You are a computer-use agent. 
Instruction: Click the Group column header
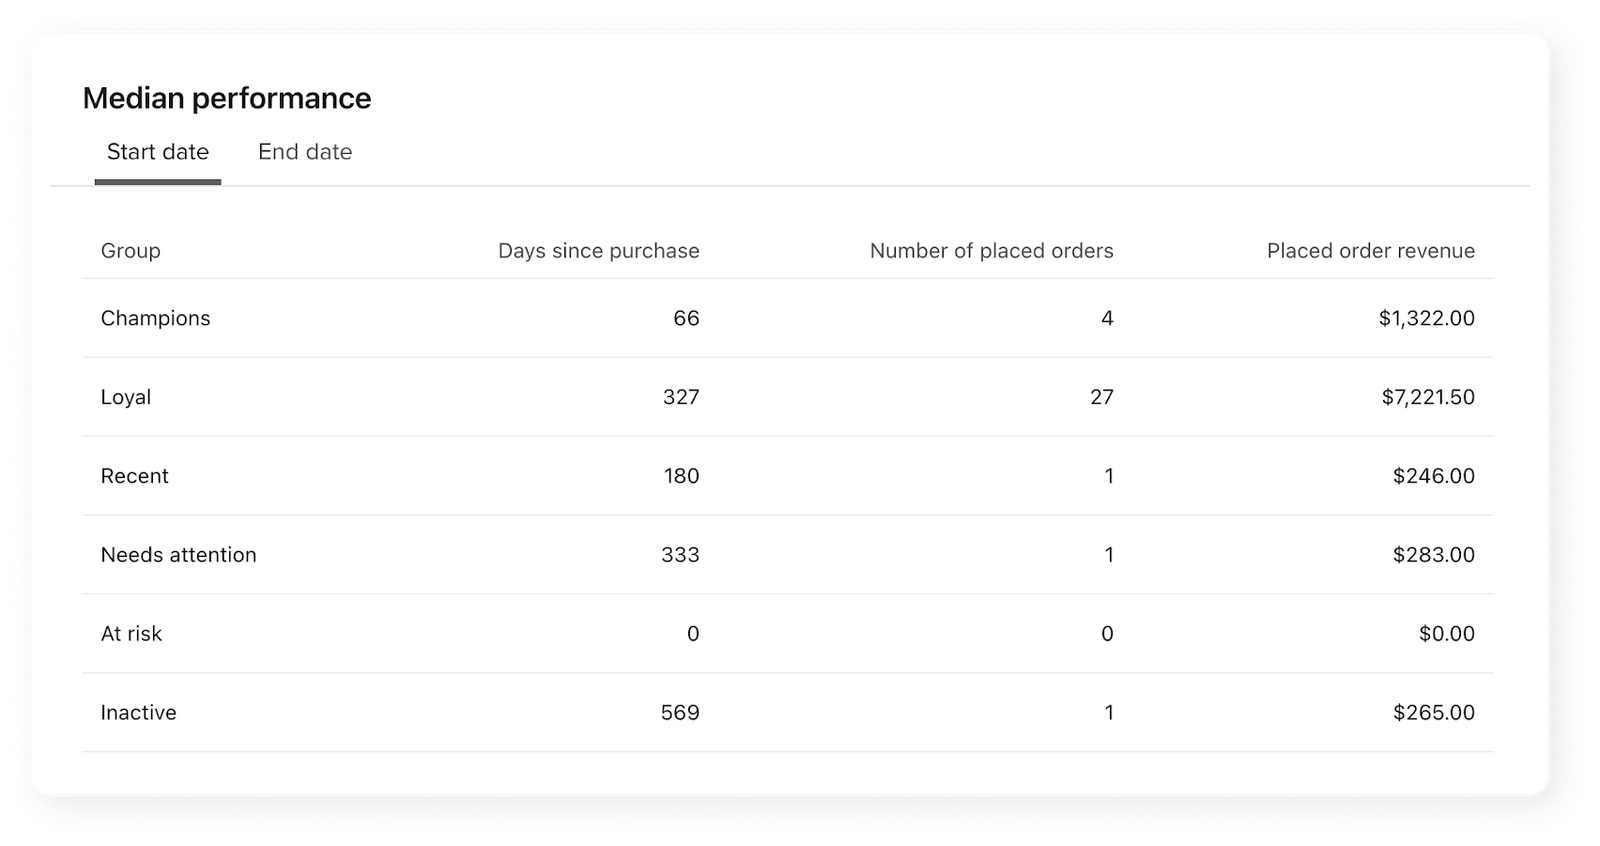[x=131, y=251]
